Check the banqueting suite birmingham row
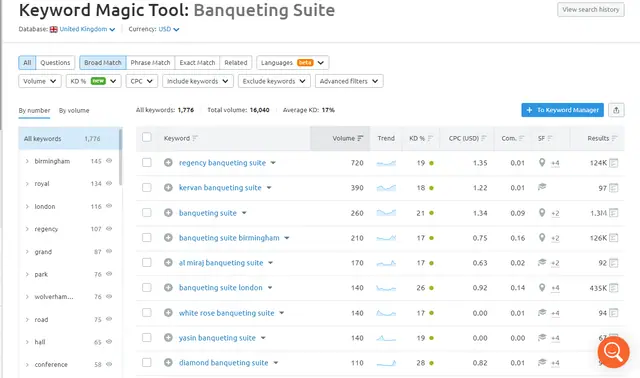The height and width of the screenshot is (378, 640). 147,238
